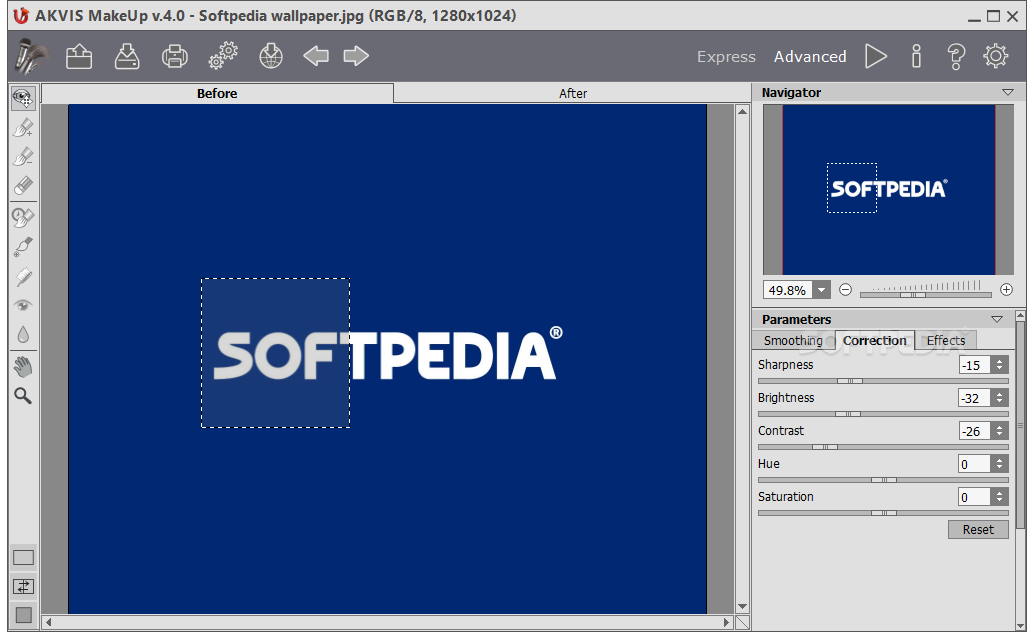
Task: Save the image to disk
Action: [127, 56]
